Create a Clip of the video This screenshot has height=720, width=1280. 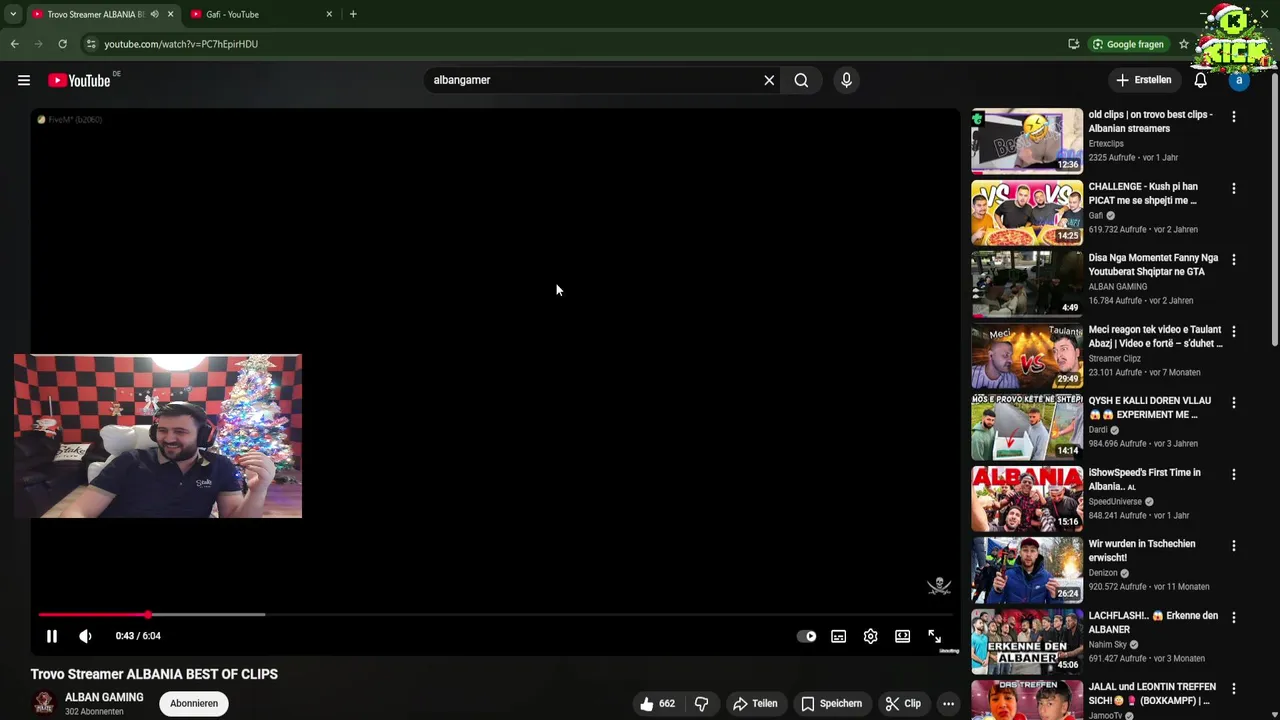pos(902,704)
